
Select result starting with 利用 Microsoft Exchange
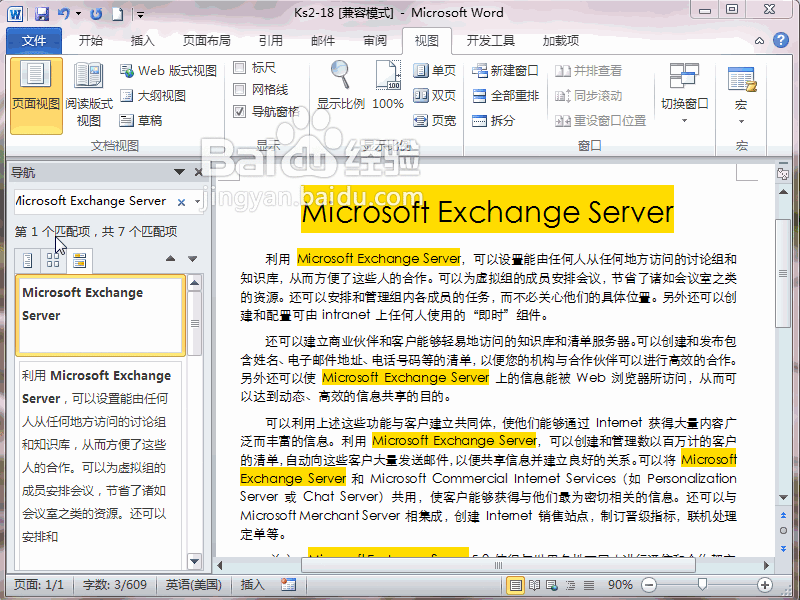tap(100, 464)
